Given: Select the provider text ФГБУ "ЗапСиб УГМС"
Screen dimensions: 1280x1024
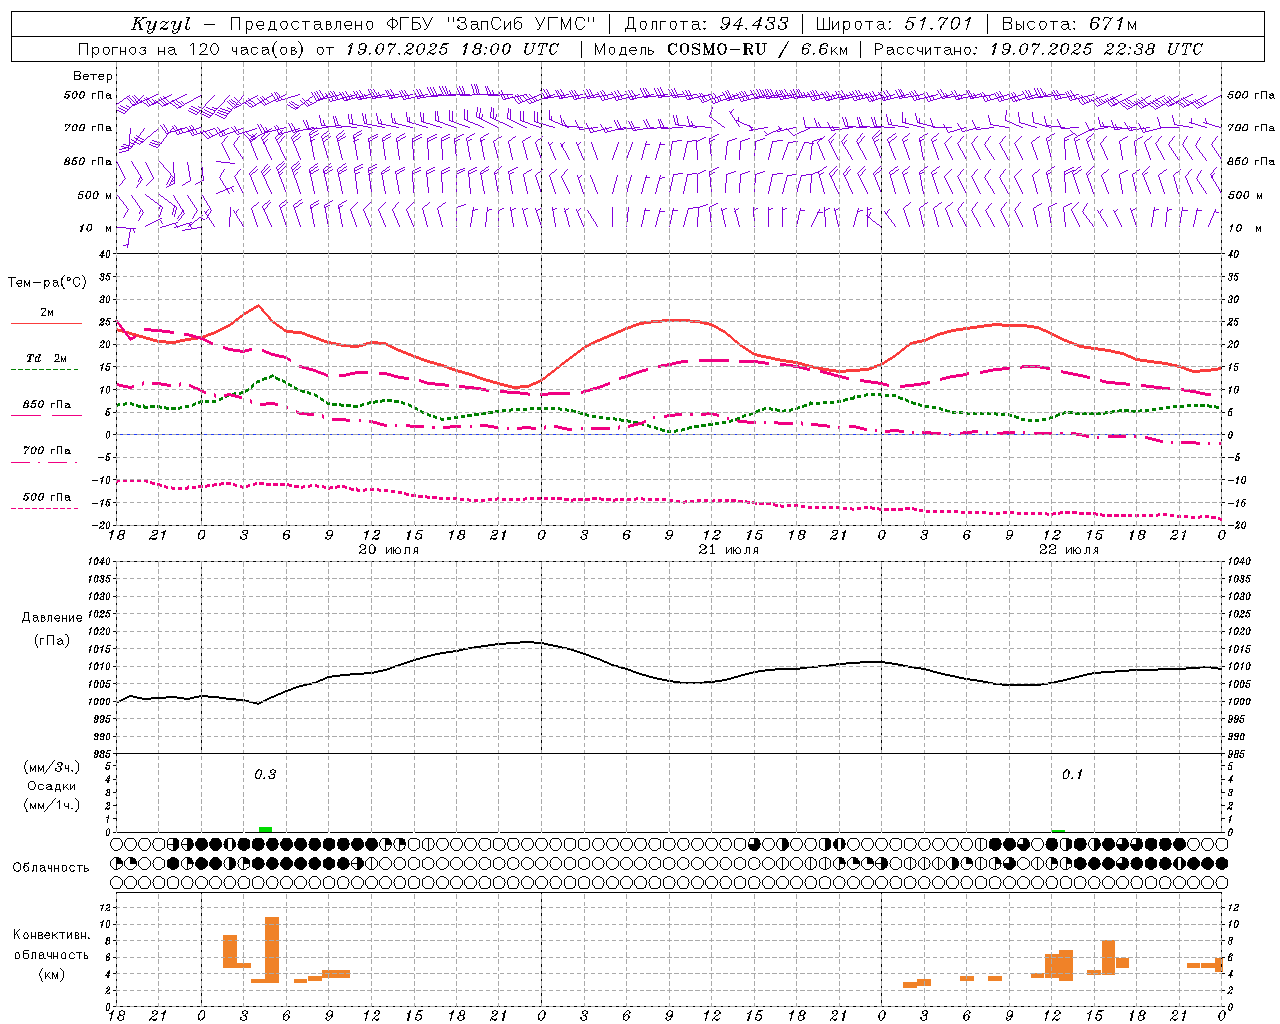Looking at the screenshot, I should (x=490, y=24).
